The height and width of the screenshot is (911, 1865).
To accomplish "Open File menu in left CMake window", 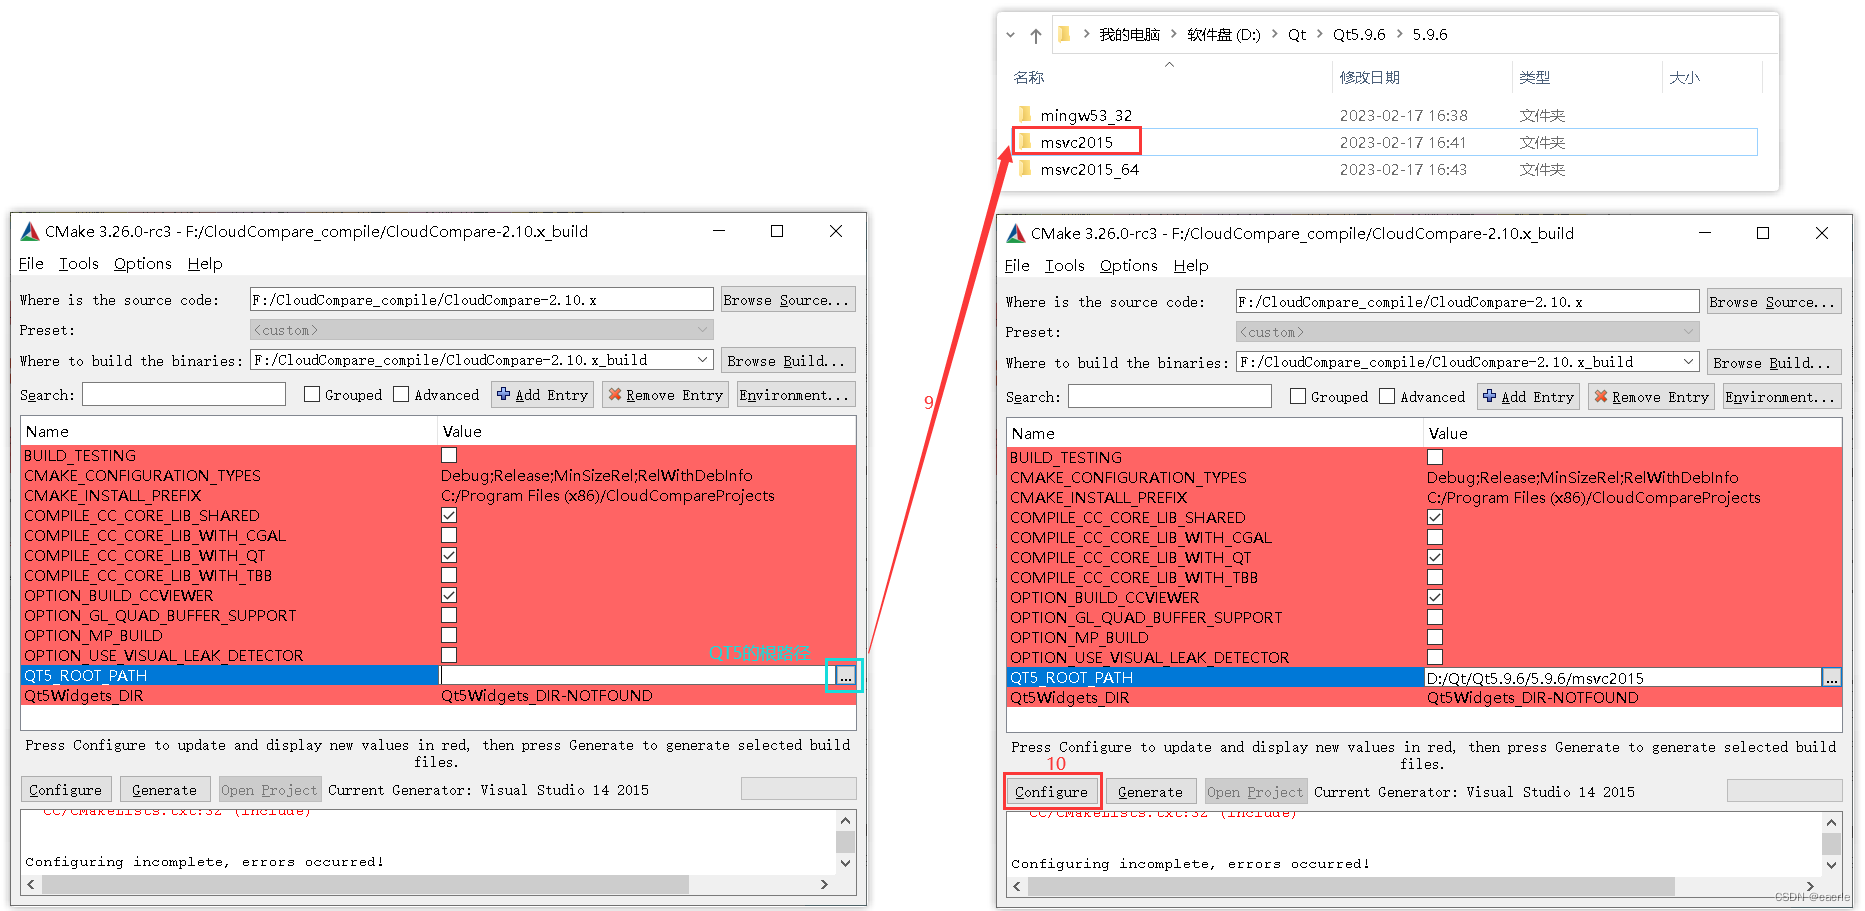I will [x=31, y=264].
